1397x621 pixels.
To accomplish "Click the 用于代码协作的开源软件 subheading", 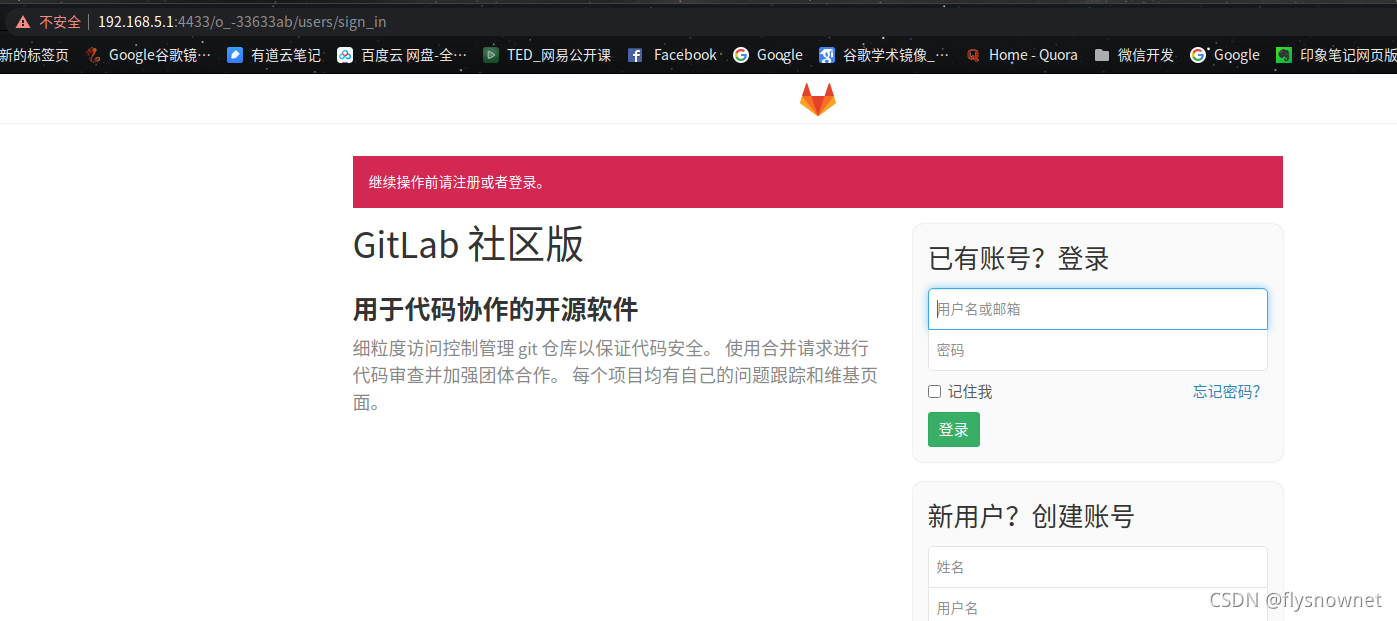I will click(x=495, y=309).
